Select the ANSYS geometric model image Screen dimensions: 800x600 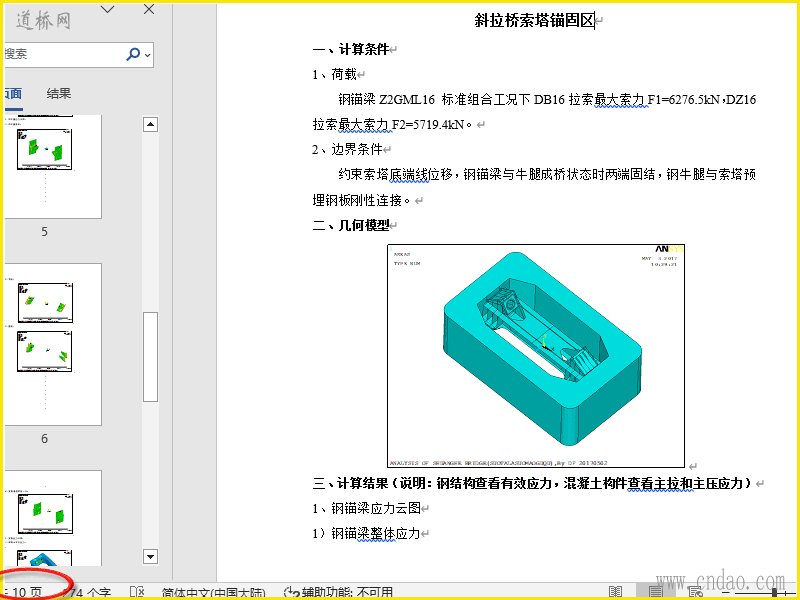point(536,356)
